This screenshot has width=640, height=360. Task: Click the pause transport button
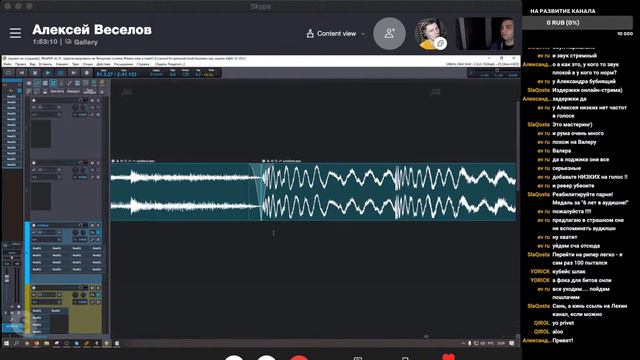tap(61, 73)
